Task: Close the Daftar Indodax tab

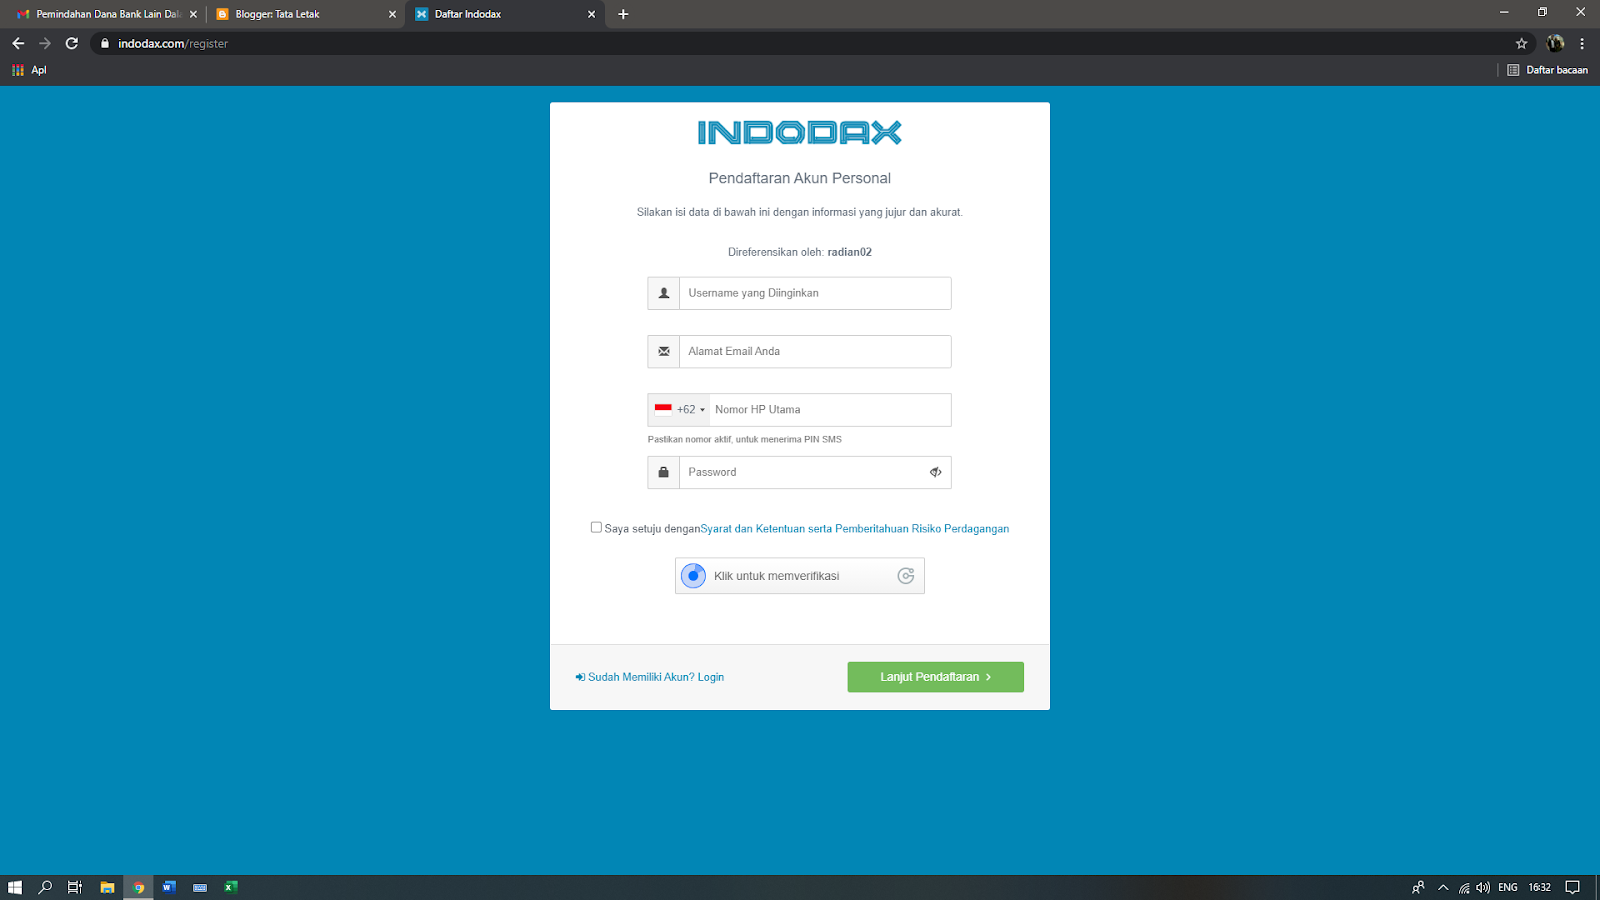Action: pyautogui.click(x=591, y=14)
